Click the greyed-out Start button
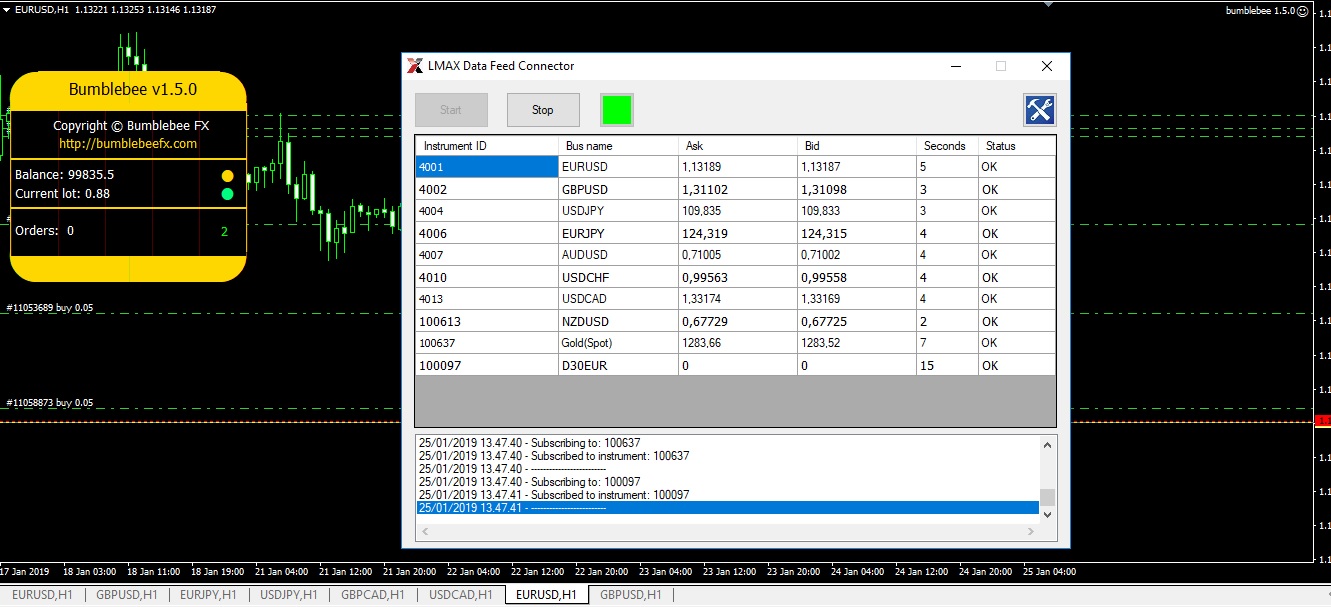This screenshot has width=1331, height=607. pyautogui.click(x=451, y=110)
